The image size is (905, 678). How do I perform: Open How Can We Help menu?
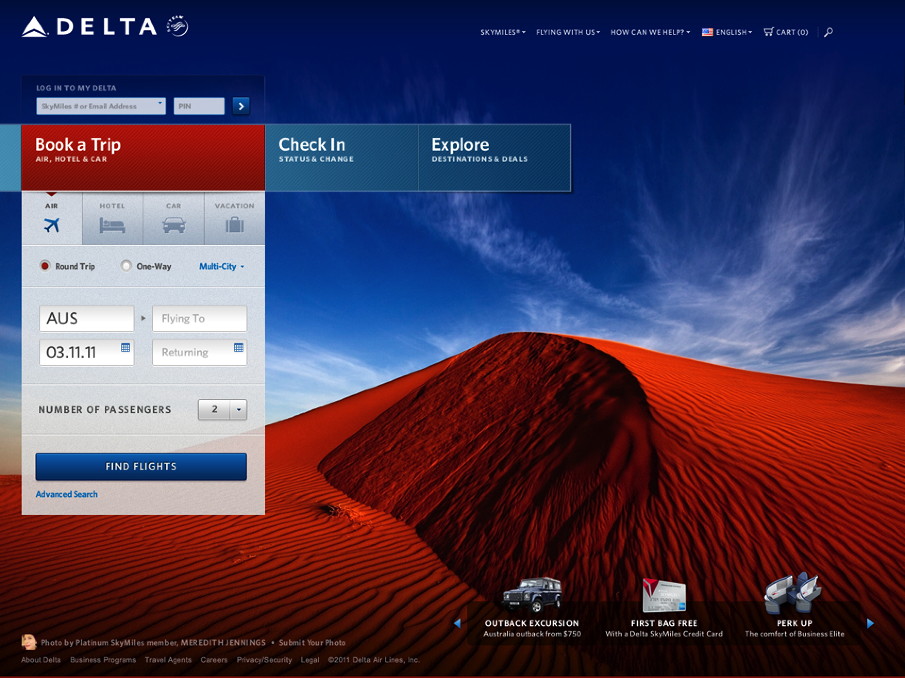pos(650,32)
